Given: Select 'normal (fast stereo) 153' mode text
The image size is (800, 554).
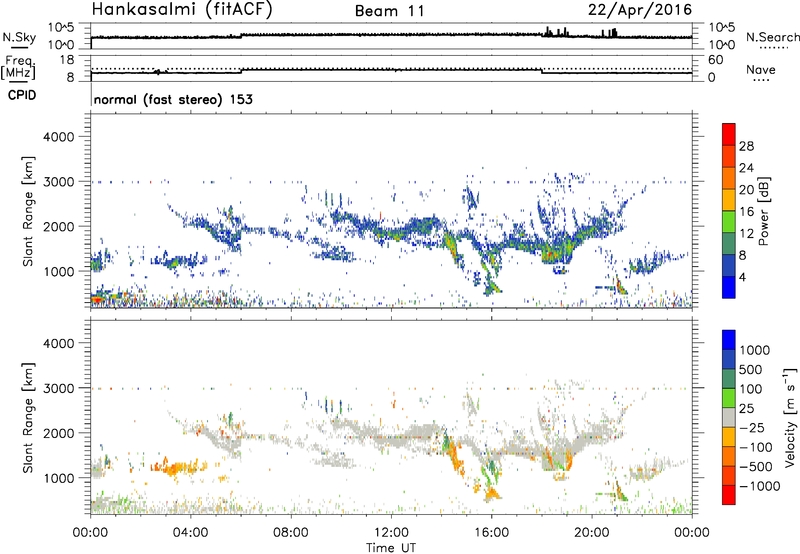Looking at the screenshot, I should click(x=173, y=99).
